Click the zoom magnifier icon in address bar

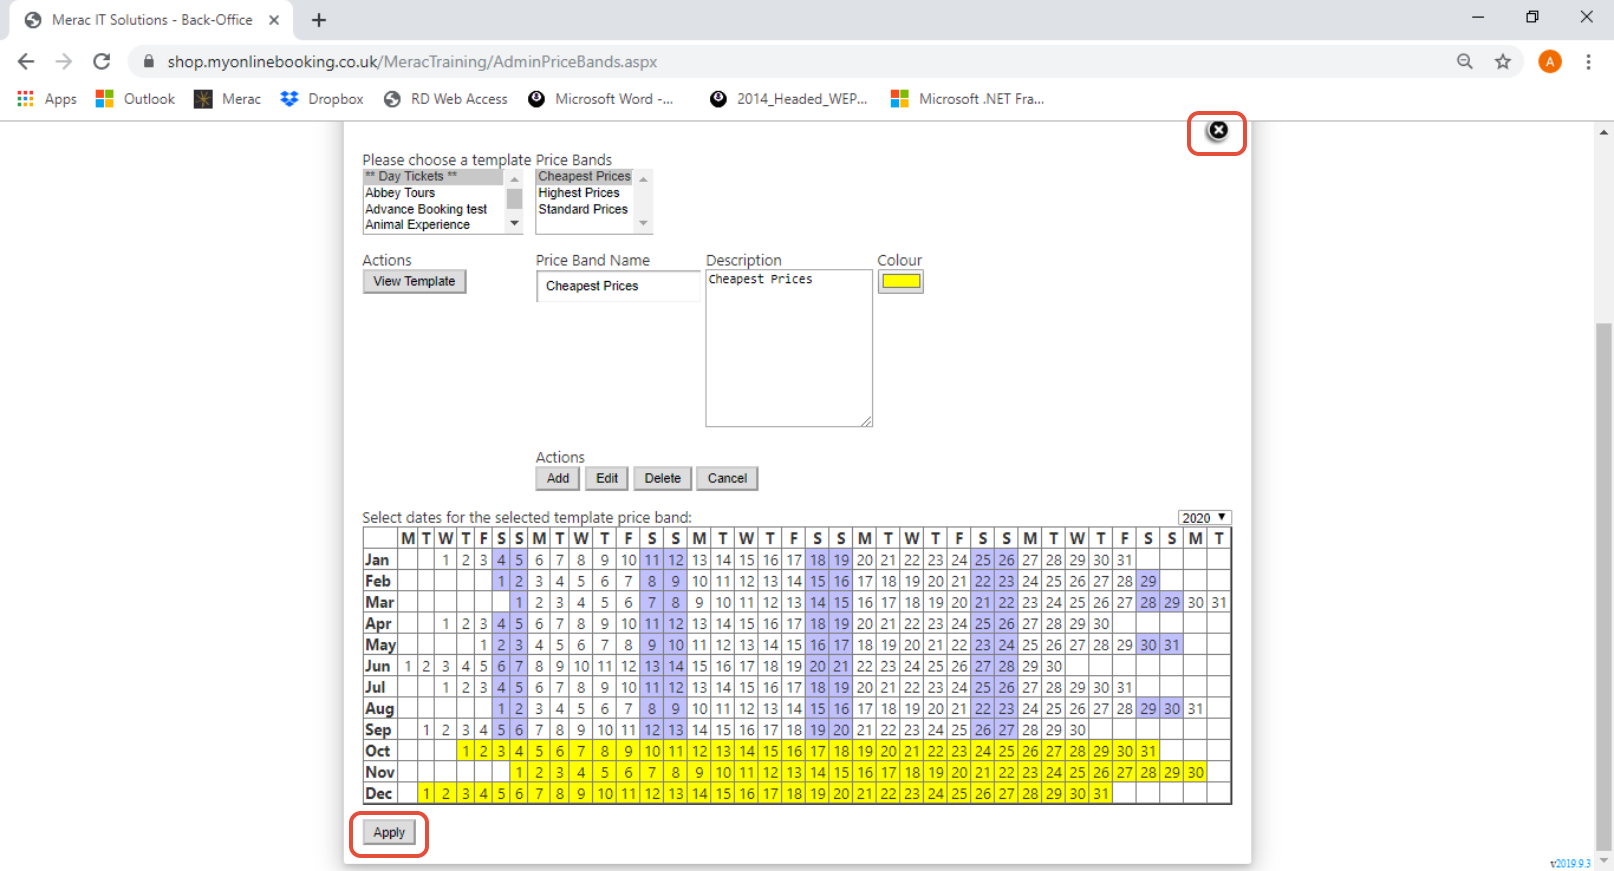coord(1464,62)
